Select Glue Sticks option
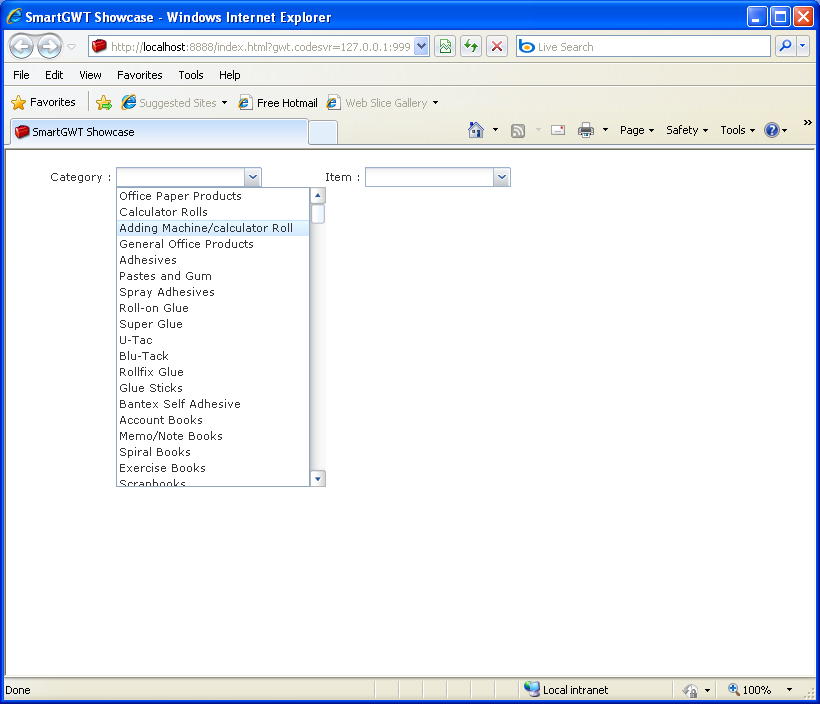Image resolution: width=820 pixels, height=704 pixels. point(213,388)
